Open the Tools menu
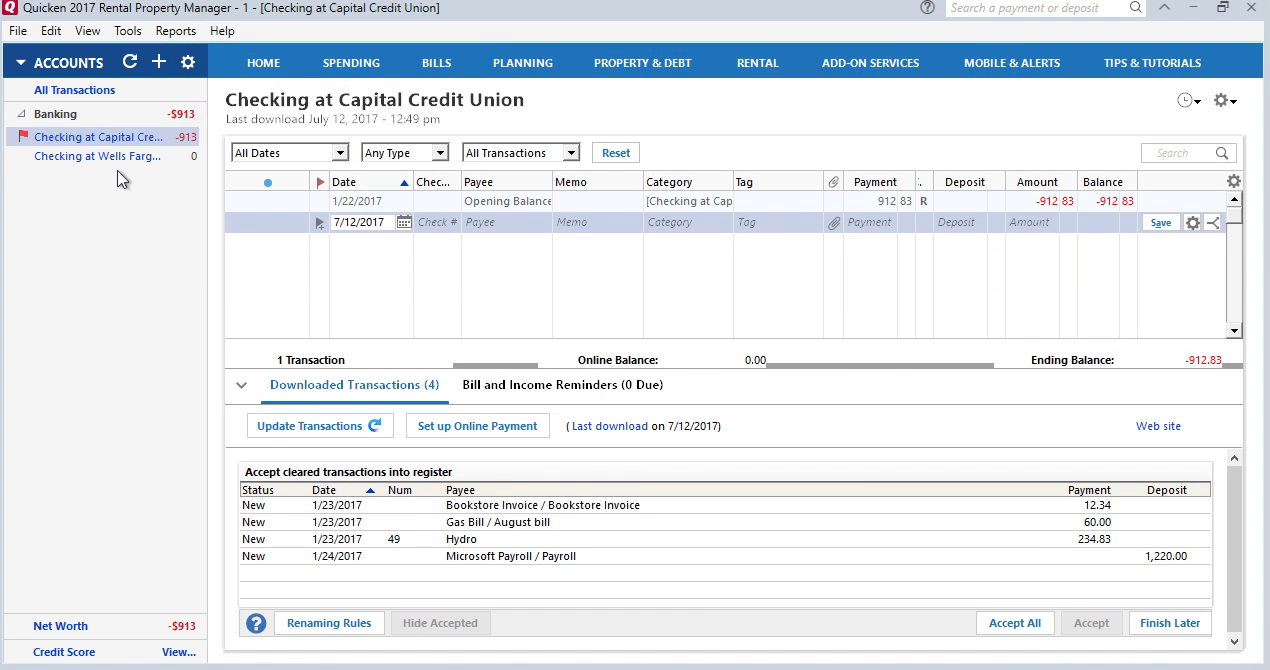Viewport: 1270px width, 670px height. tap(128, 31)
